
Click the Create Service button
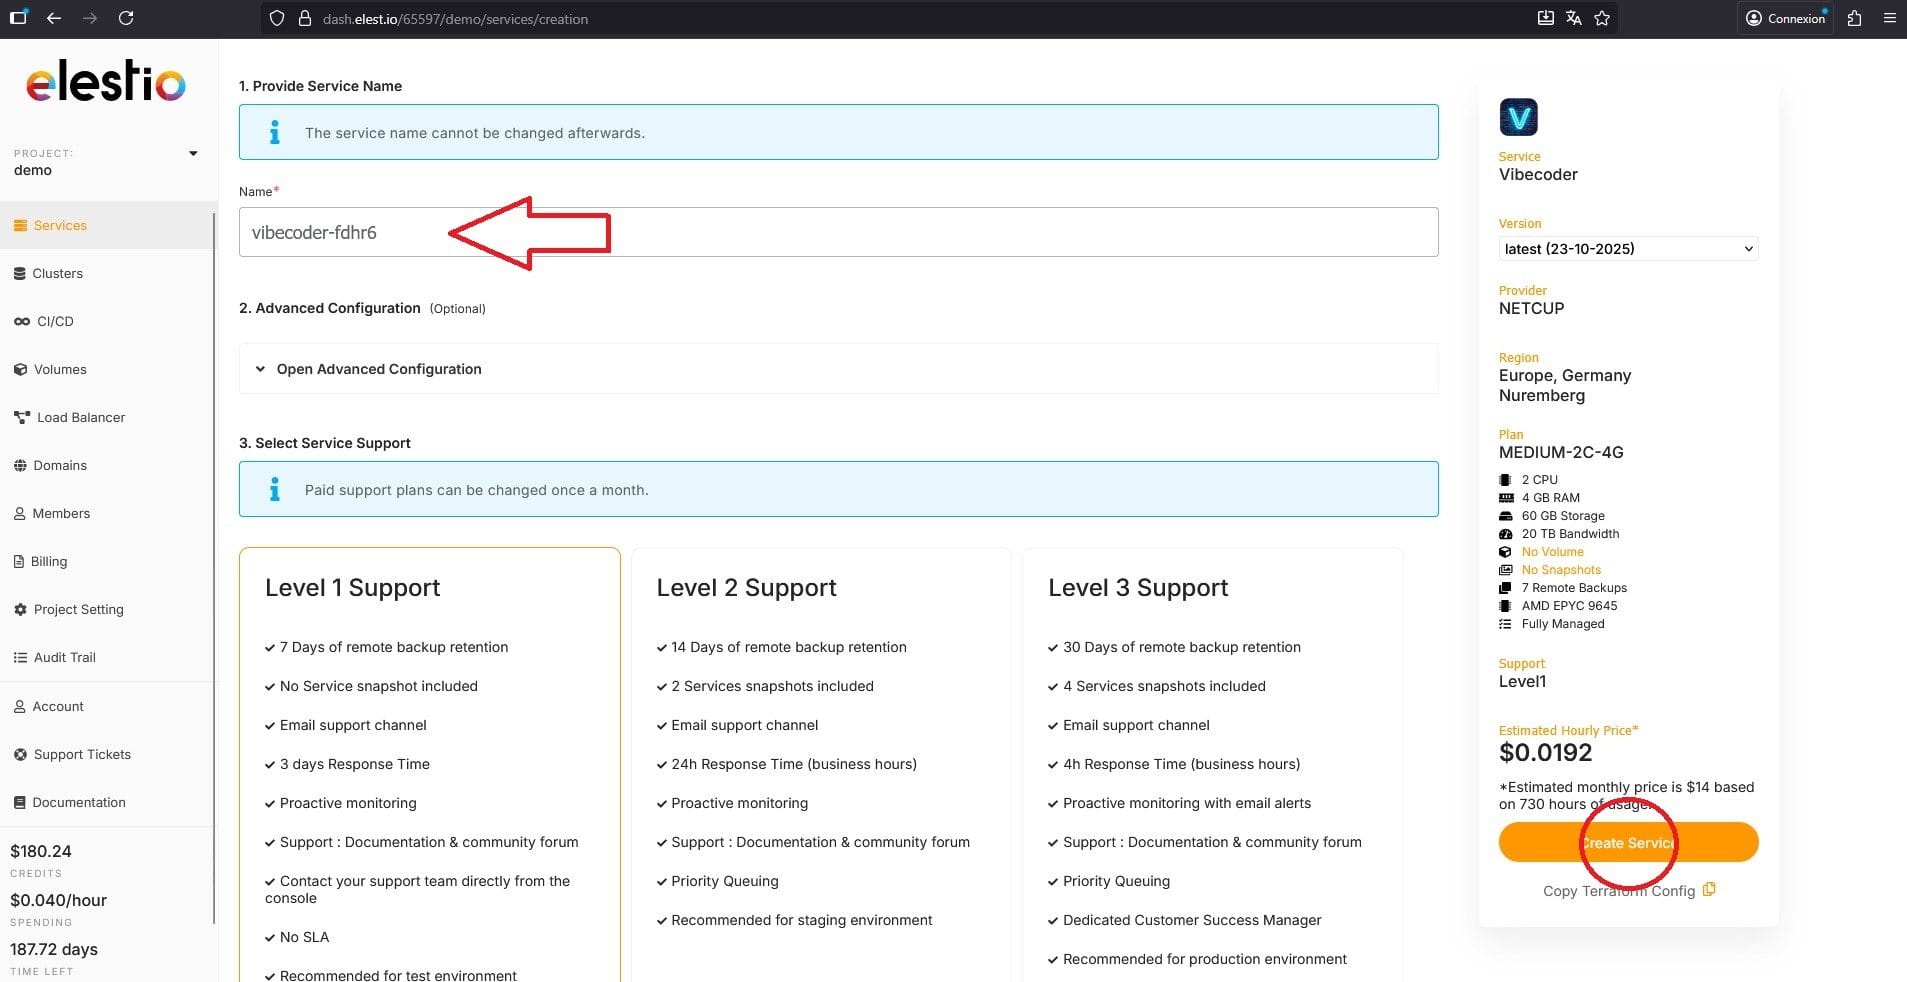click(1627, 842)
